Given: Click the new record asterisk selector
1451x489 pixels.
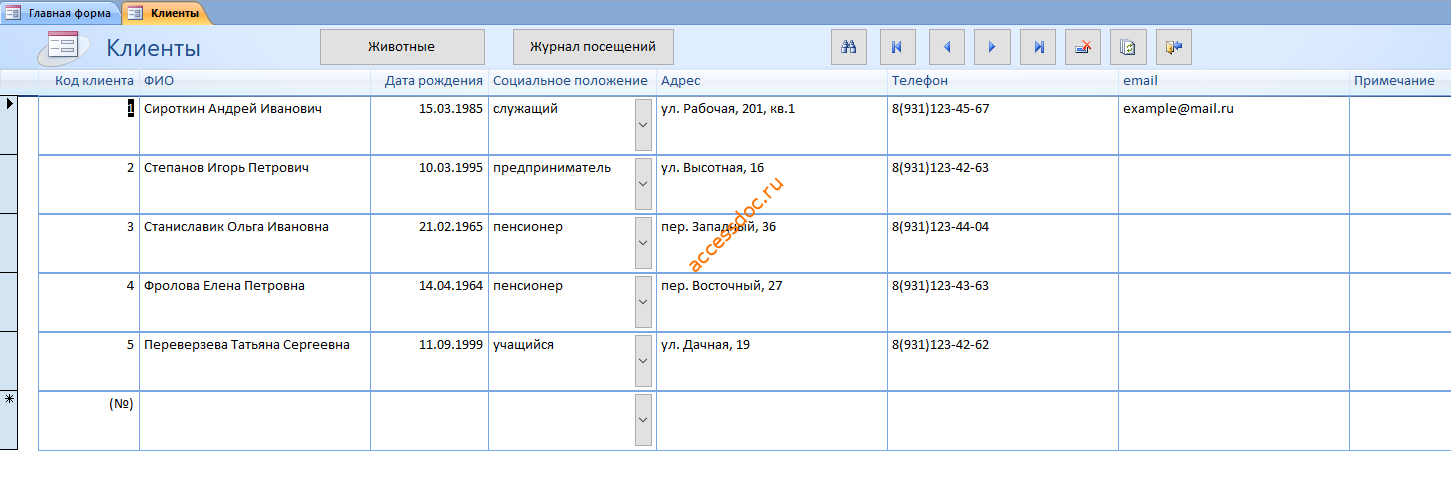Looking at the screenshot, I should coord(9,420).
